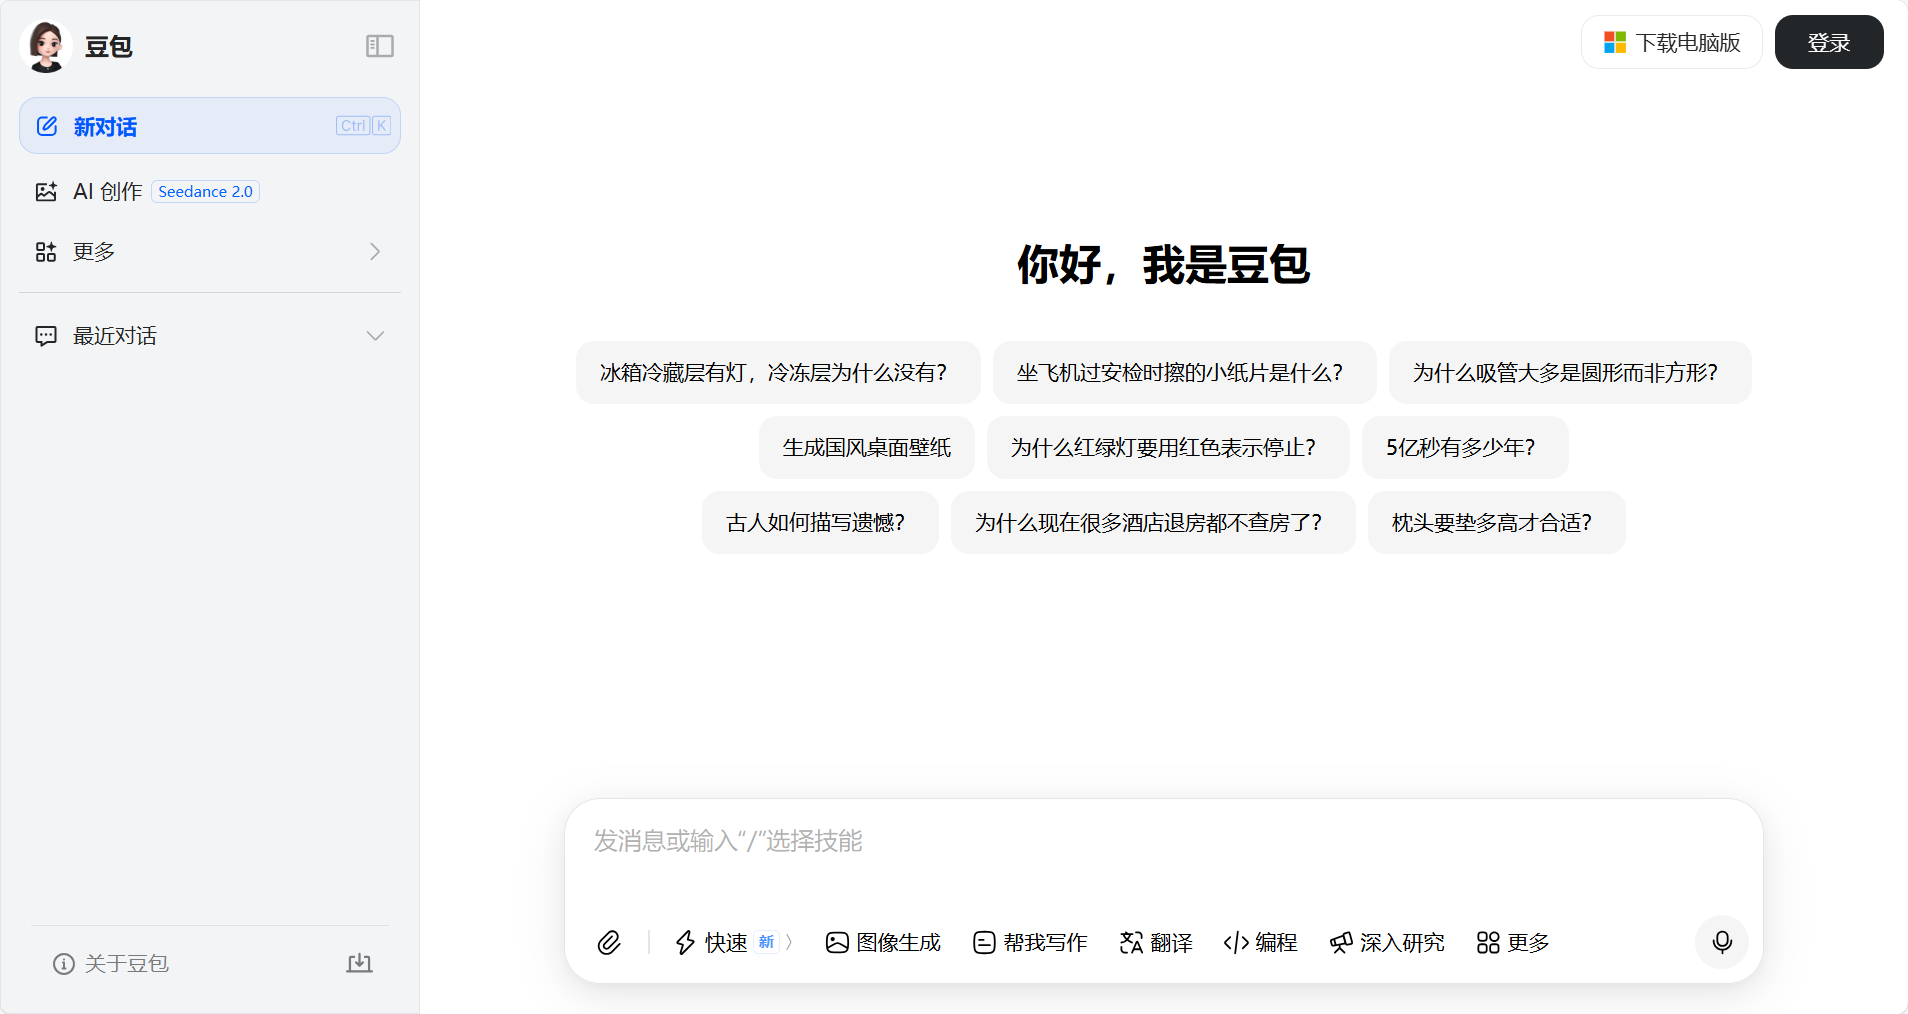Click the paperclip attachment icon
This screenshot has height=1014, width=1908.
point(609,942)
